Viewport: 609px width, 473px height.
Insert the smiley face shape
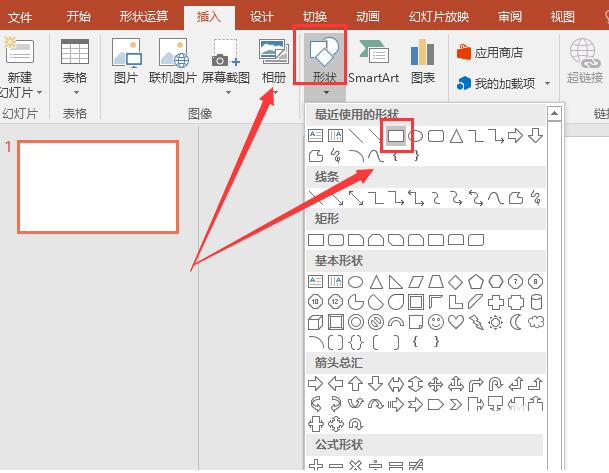[436, 322]
